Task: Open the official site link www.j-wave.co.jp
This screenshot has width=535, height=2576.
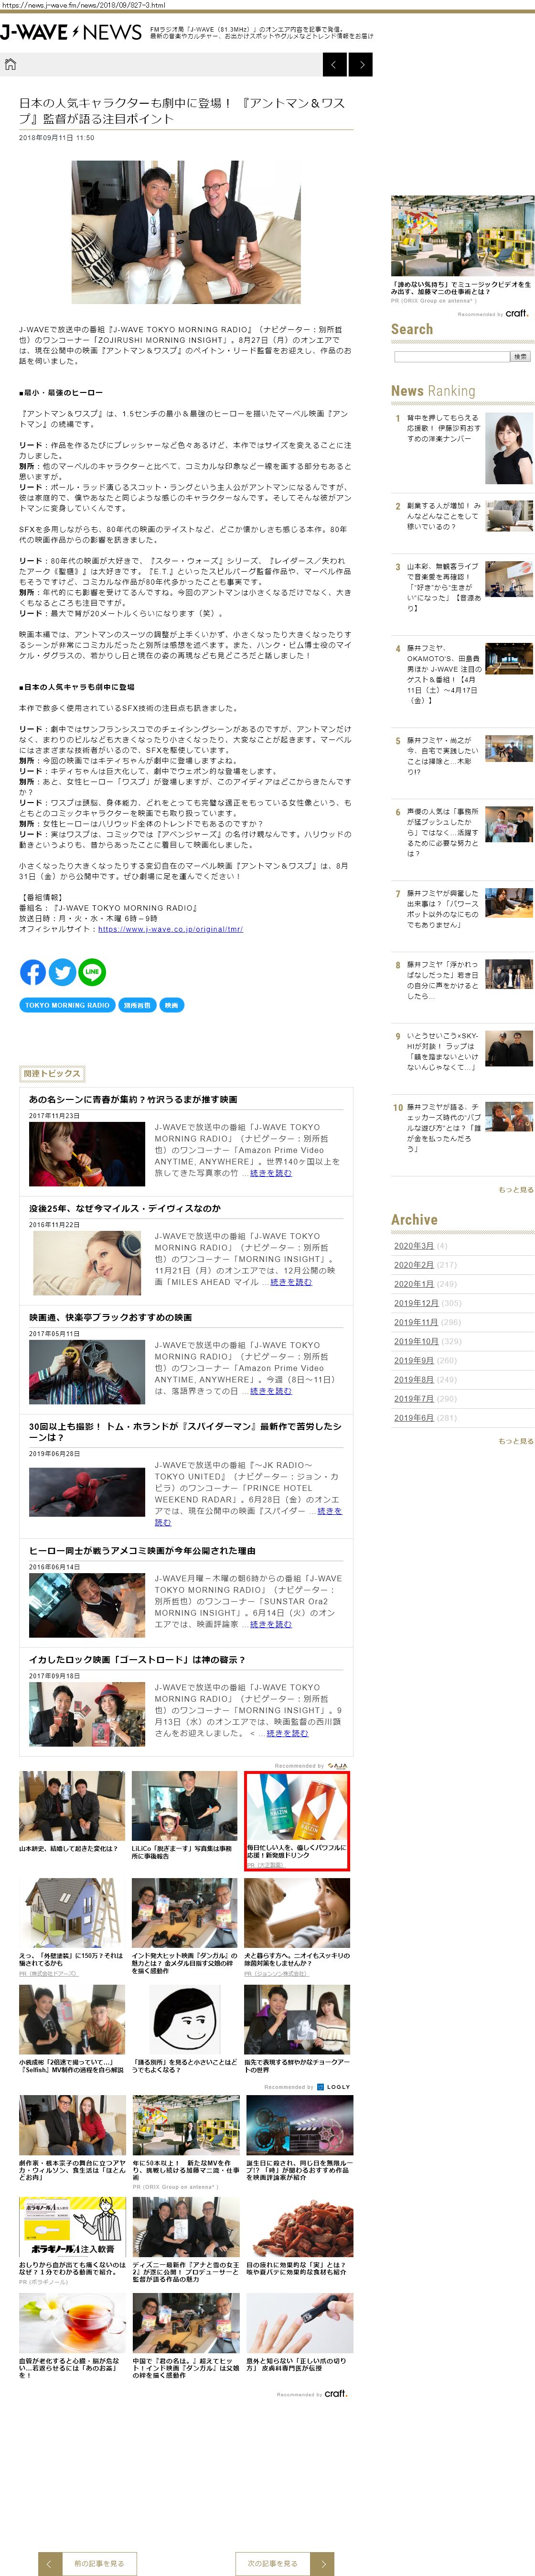Action: click(170, 929)
